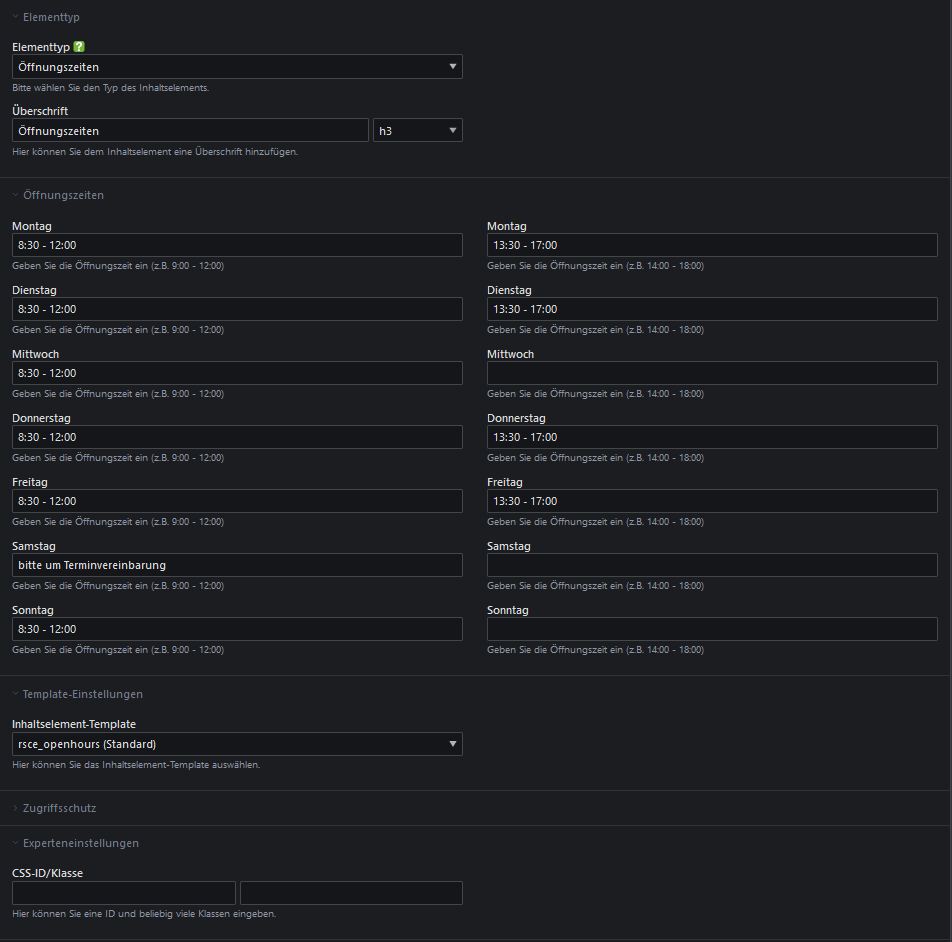This screenshot has height=942, width=952.
Task: Click the green help icon beside Elementtyp
Action: [79, 47]
